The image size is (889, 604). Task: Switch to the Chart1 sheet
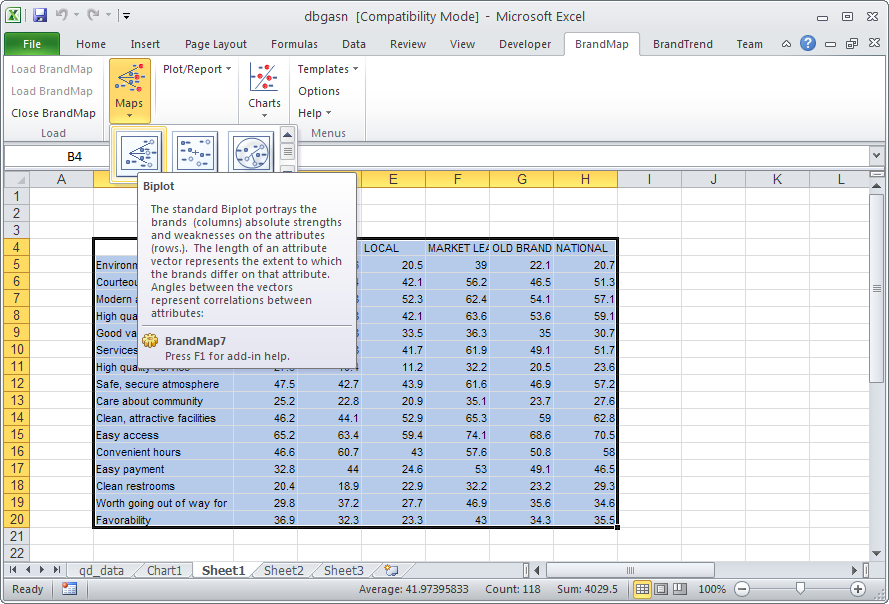click(x=164, y=570)
